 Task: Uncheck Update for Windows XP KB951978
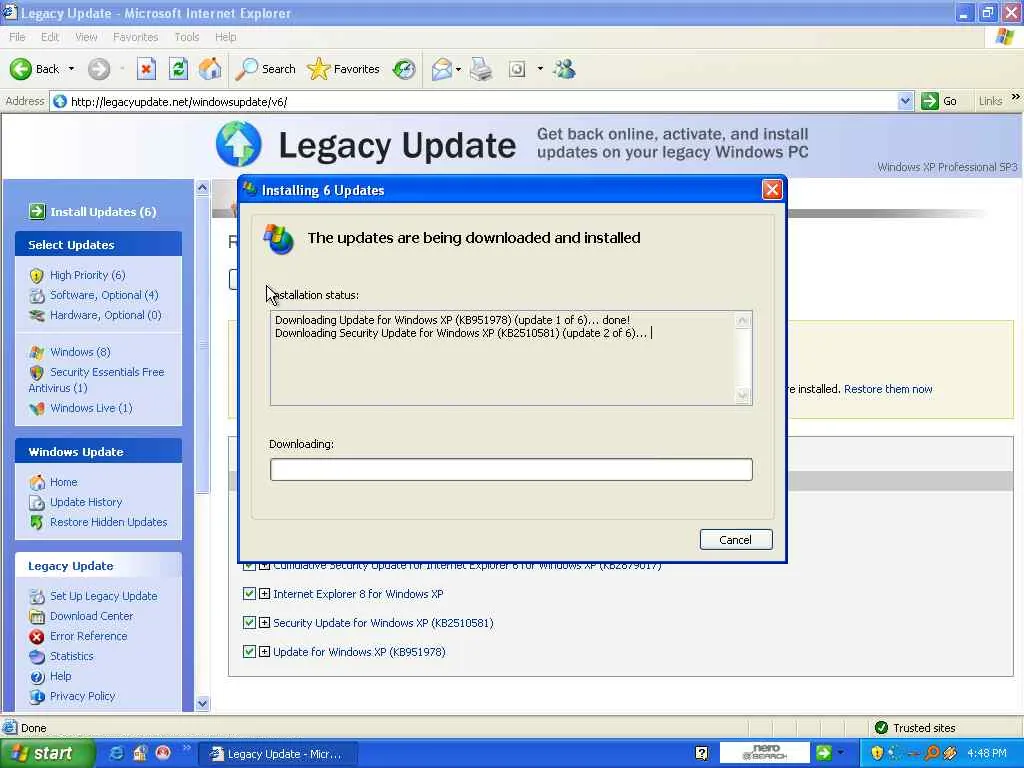[249, 651]
